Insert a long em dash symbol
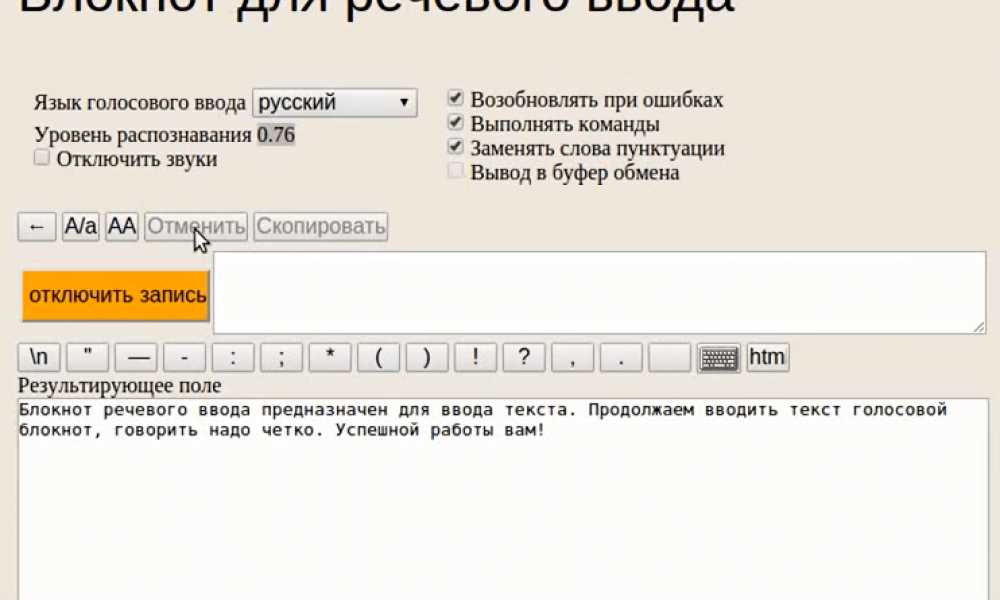1000x600 pixels. (x=136, y=357)
